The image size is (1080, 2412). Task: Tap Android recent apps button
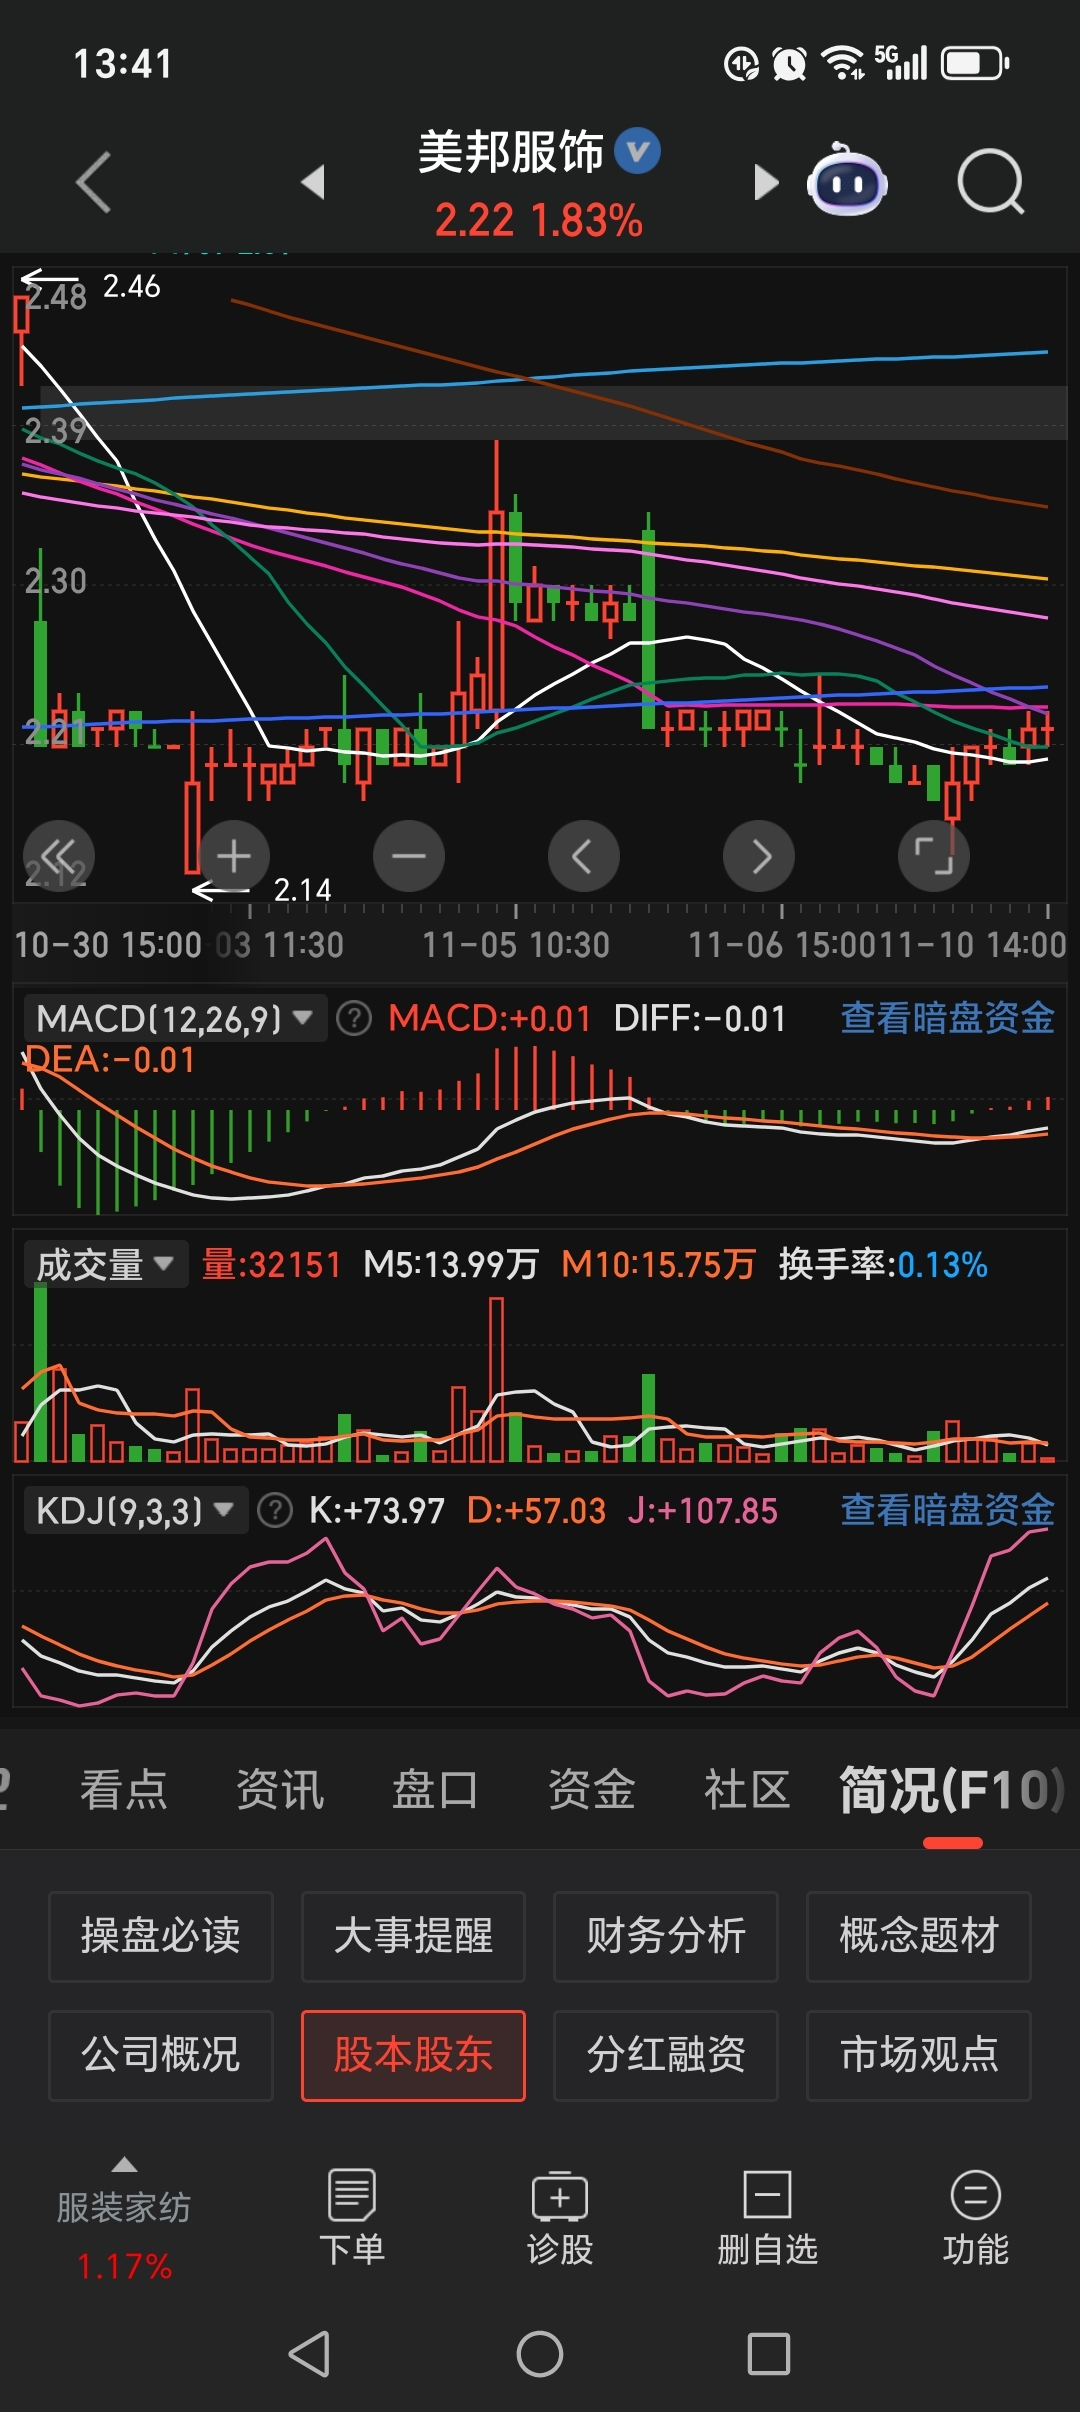point(769,2354)
